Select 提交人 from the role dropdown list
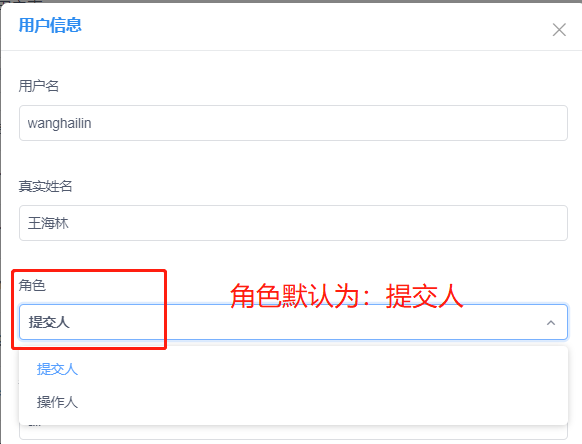 pos(57,369)
